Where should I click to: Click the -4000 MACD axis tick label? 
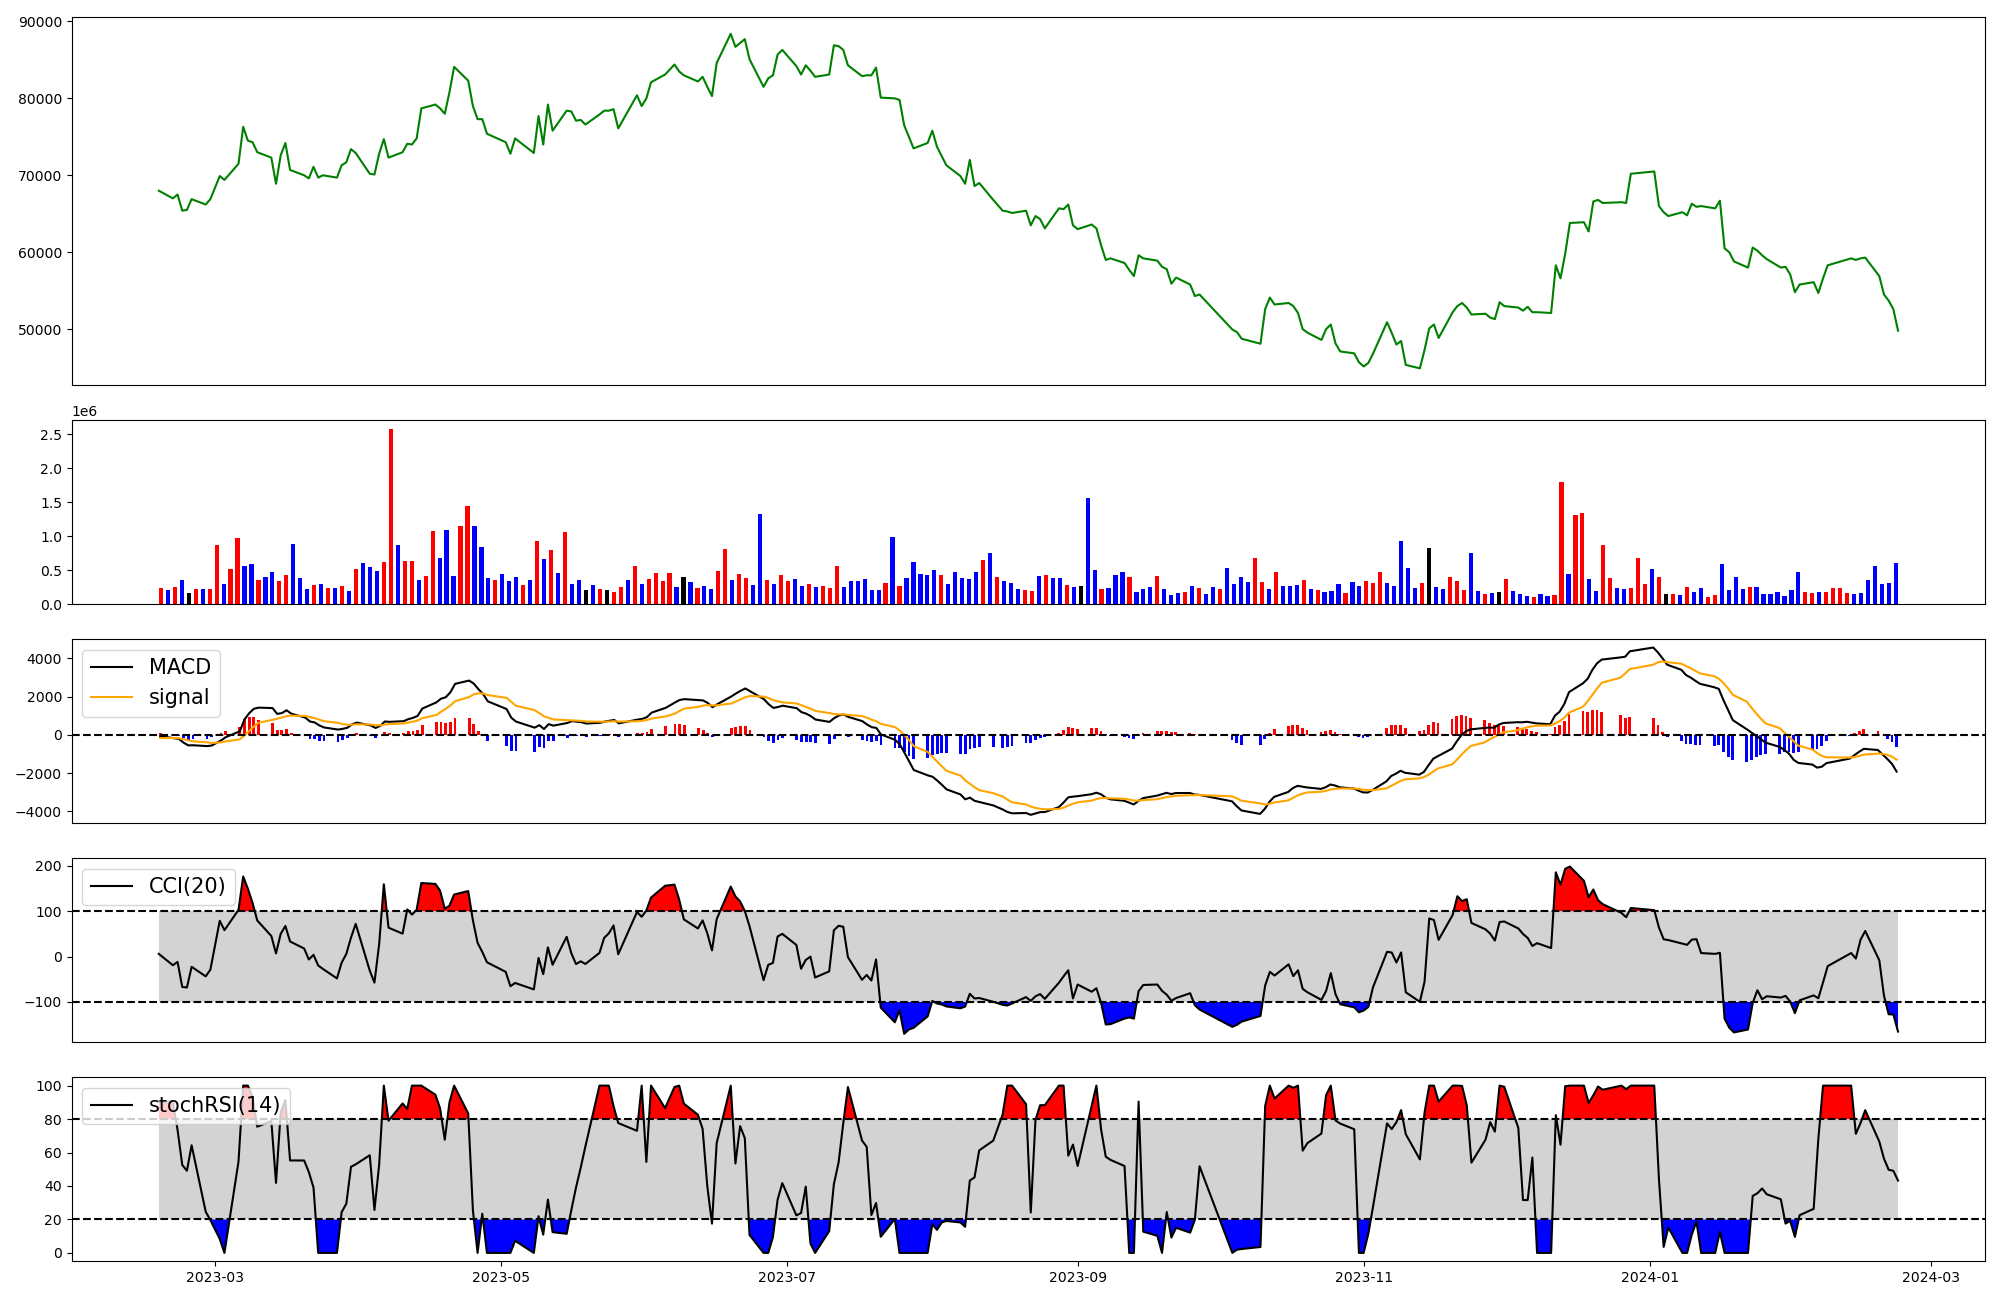point(38,812)
